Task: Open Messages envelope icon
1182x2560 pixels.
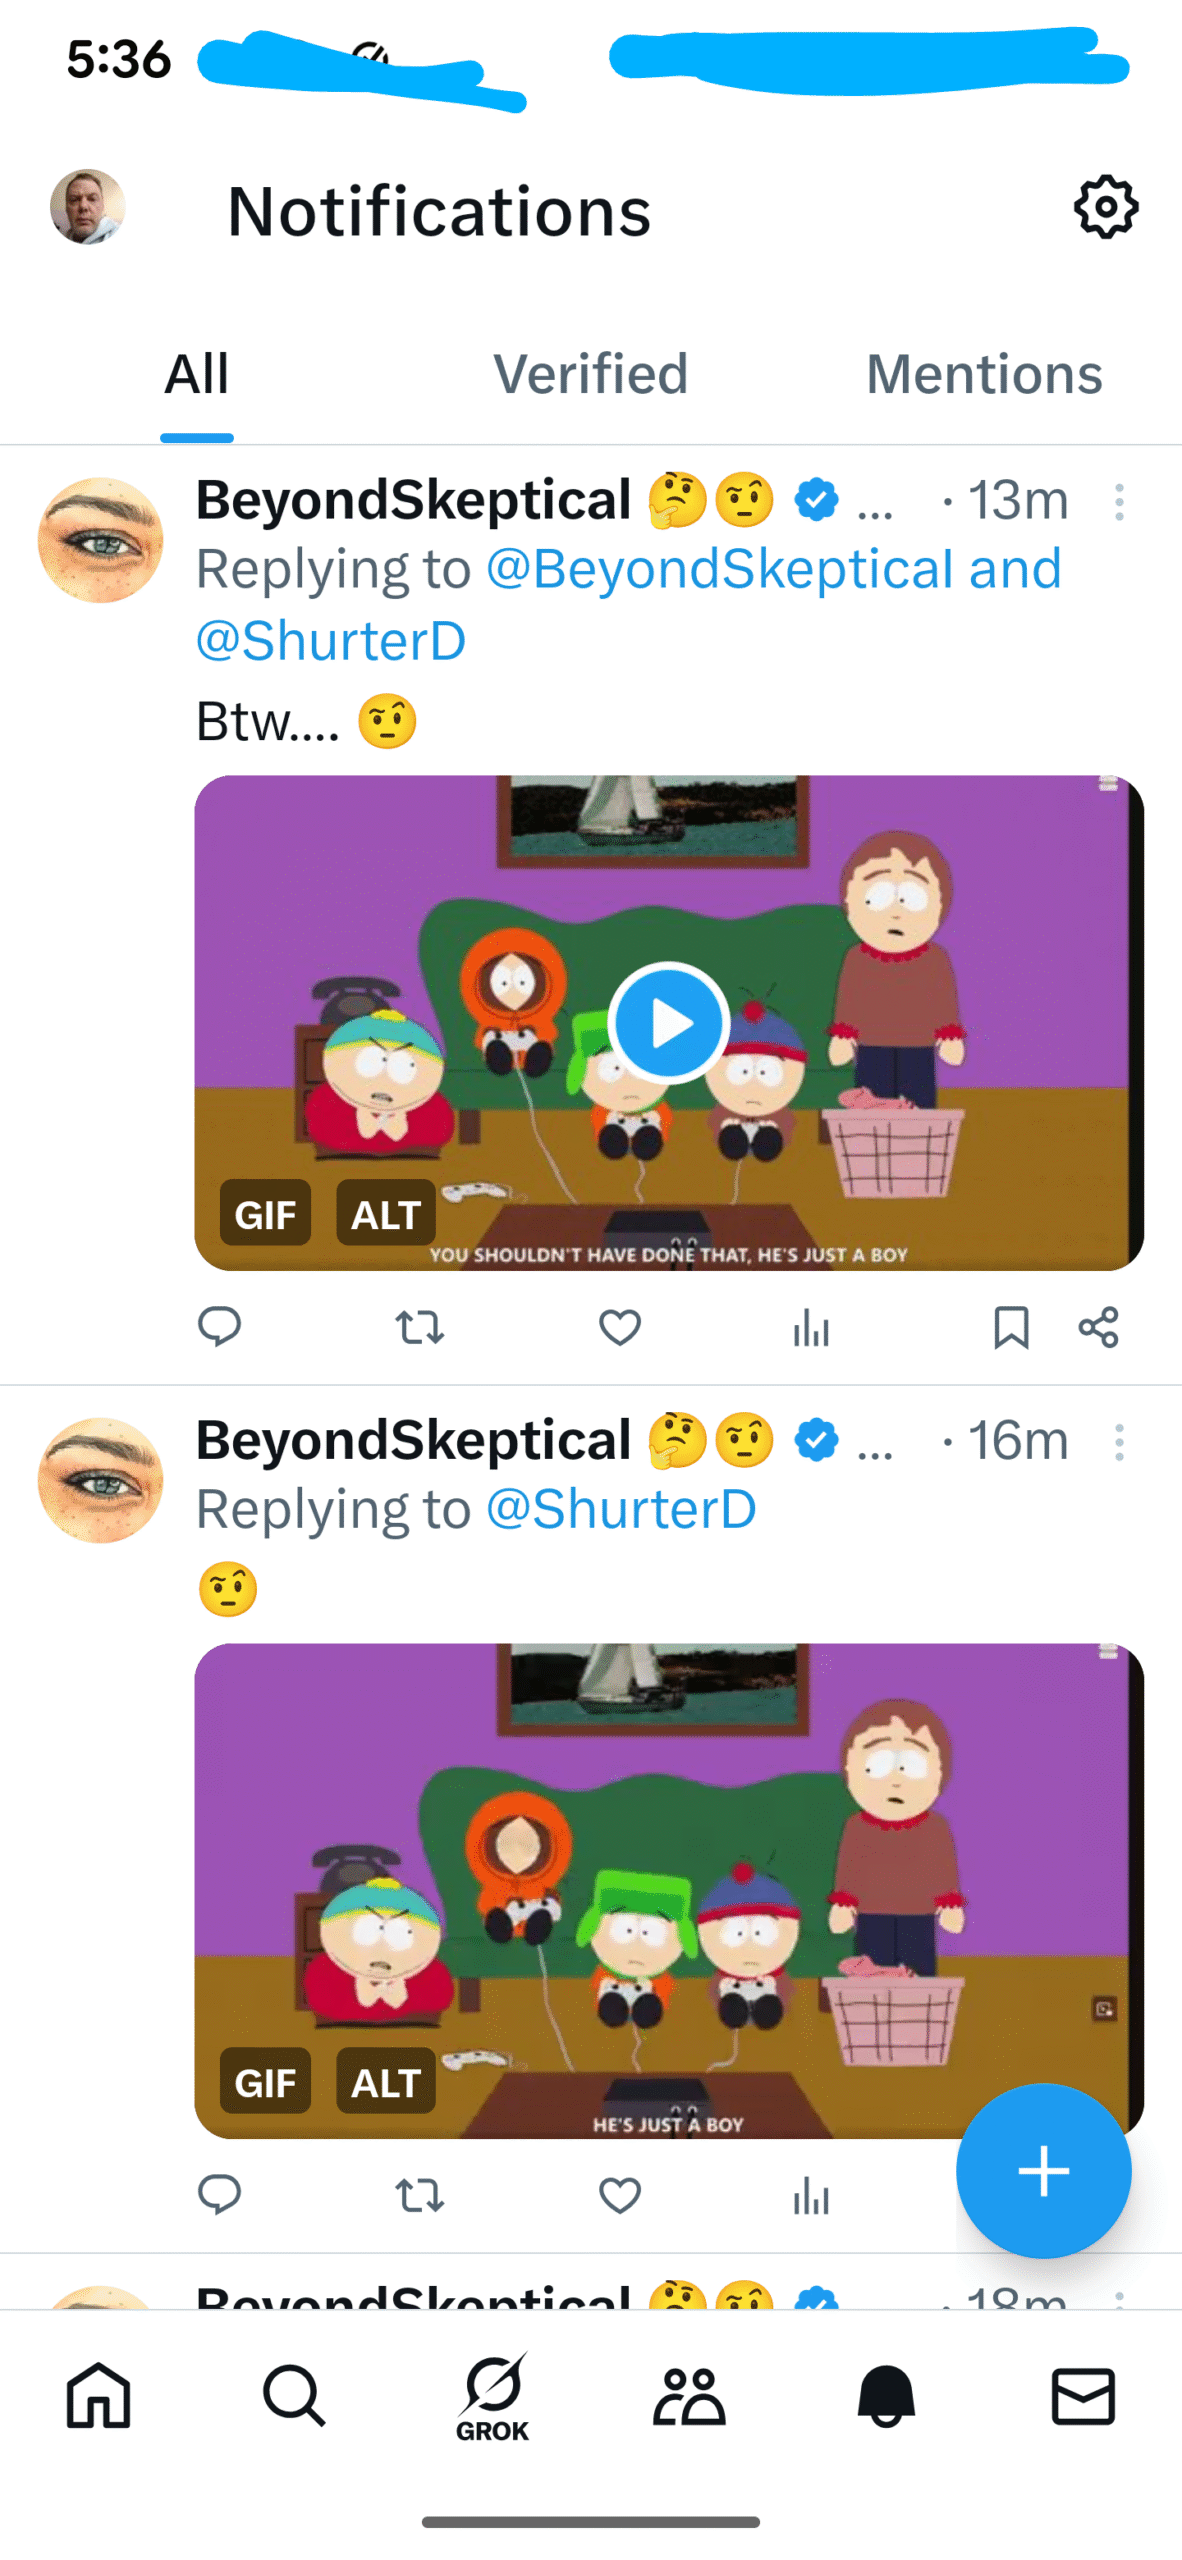Action: click(x=1083, y=2396)
